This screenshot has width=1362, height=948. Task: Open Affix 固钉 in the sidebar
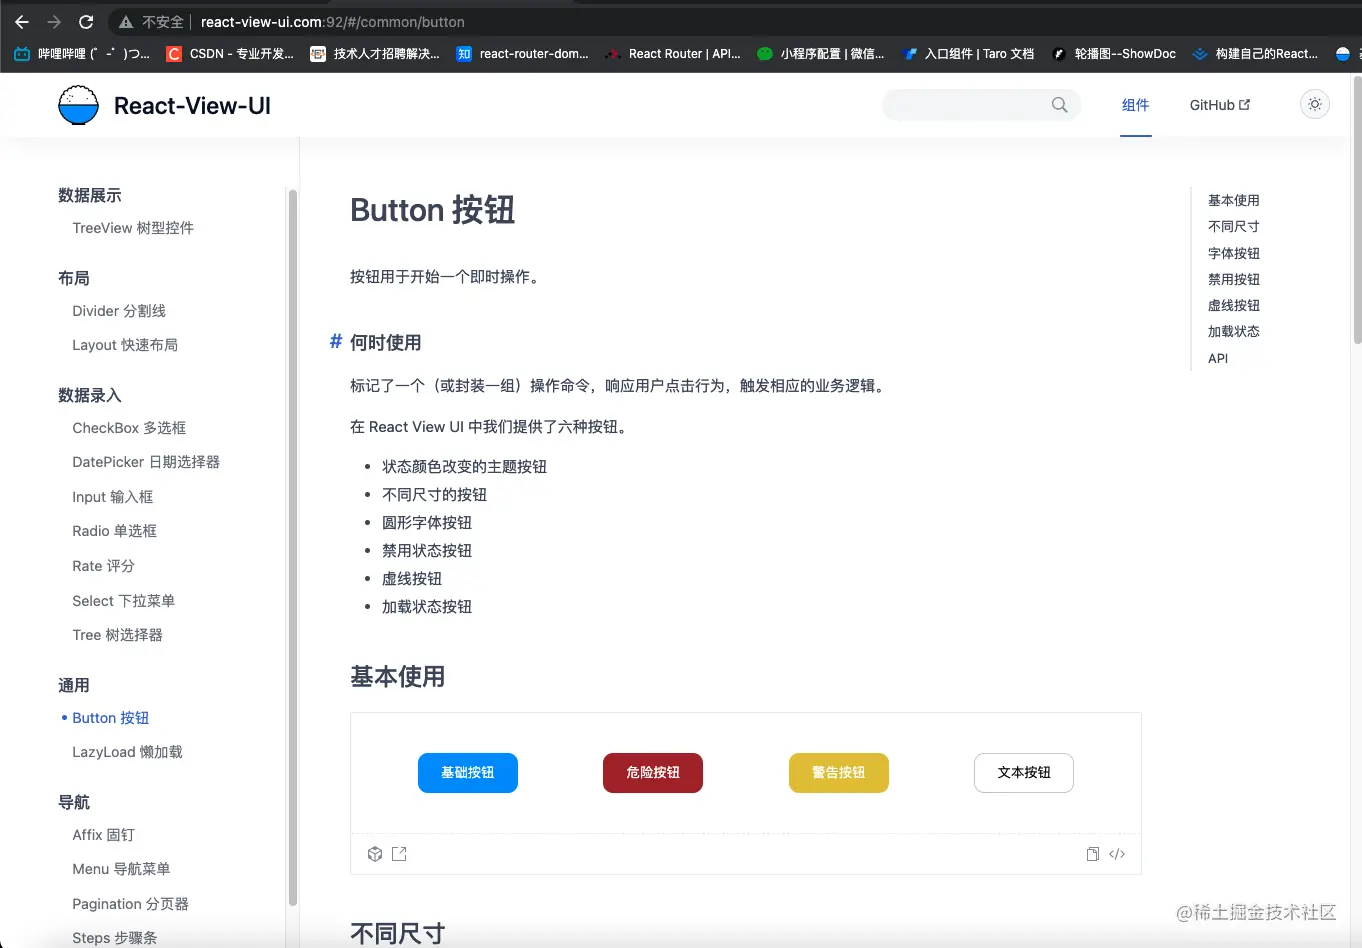[x=103, y=835]
